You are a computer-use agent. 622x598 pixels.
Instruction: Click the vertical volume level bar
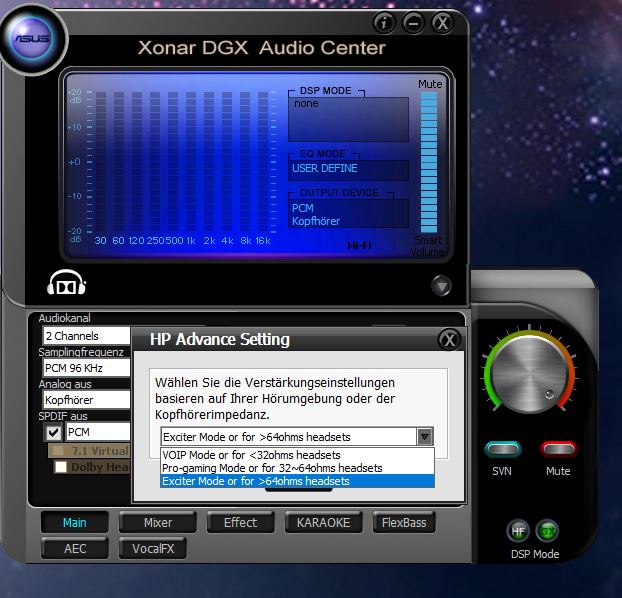coord(429,162)
